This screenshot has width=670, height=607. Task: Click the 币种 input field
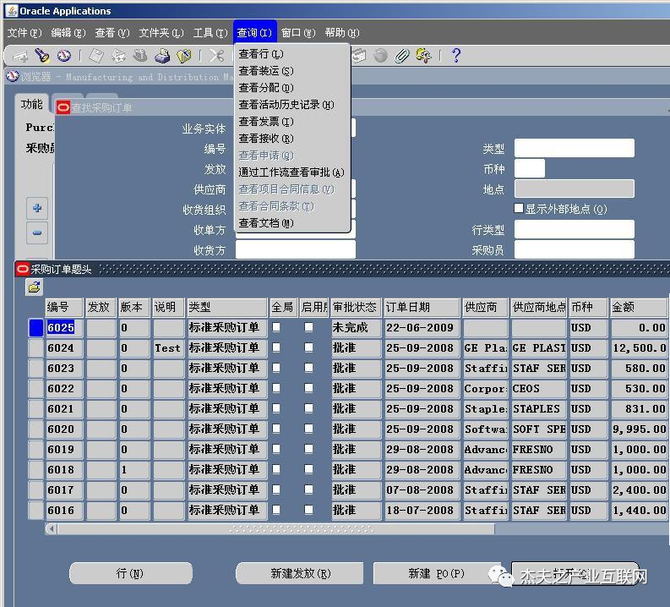529,168
